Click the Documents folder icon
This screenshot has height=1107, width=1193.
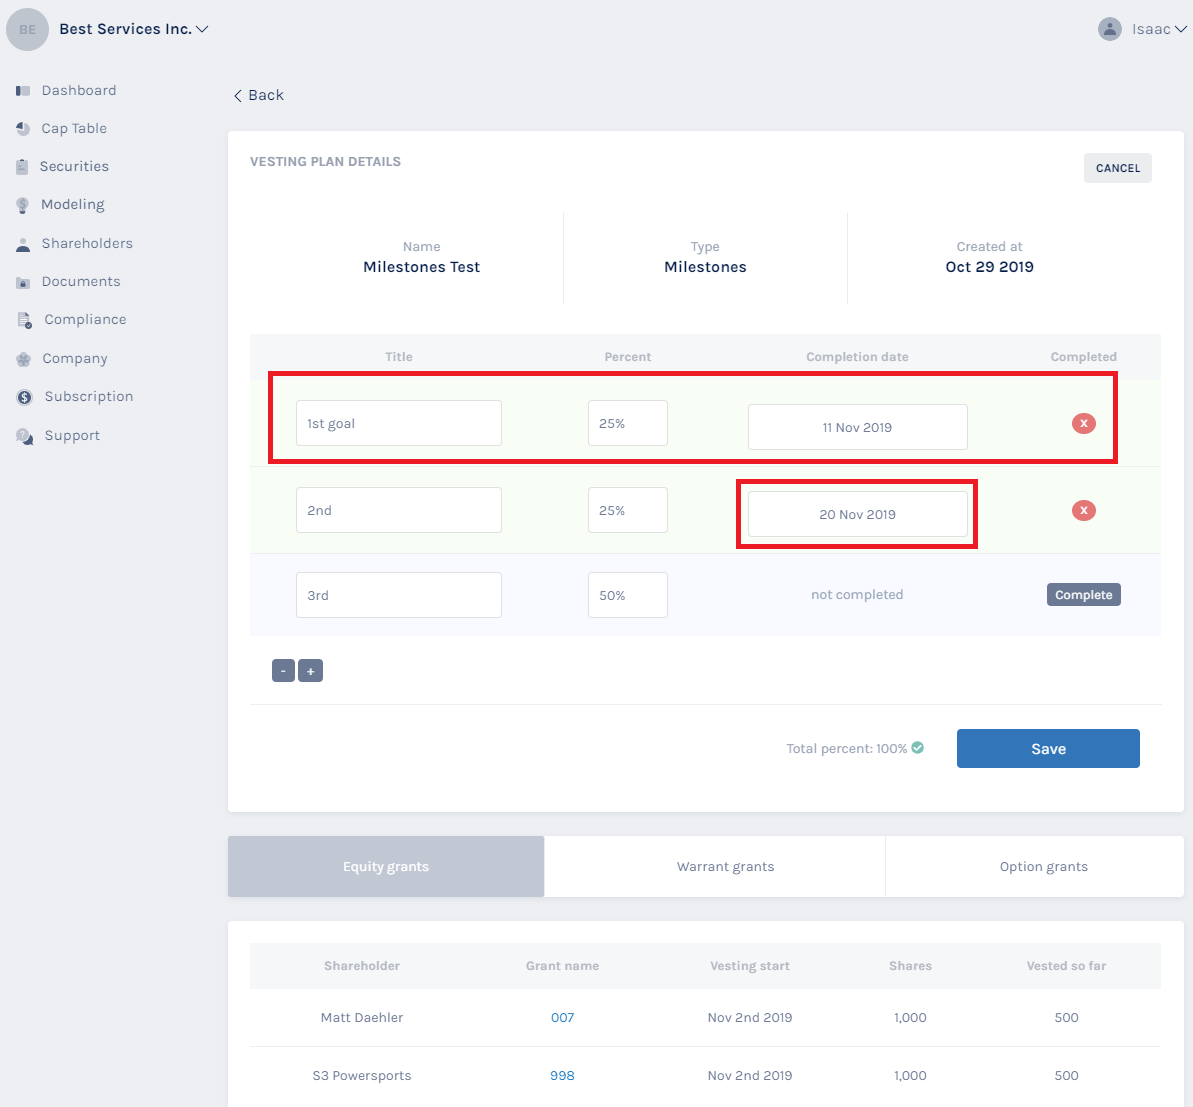coord(23,282)
